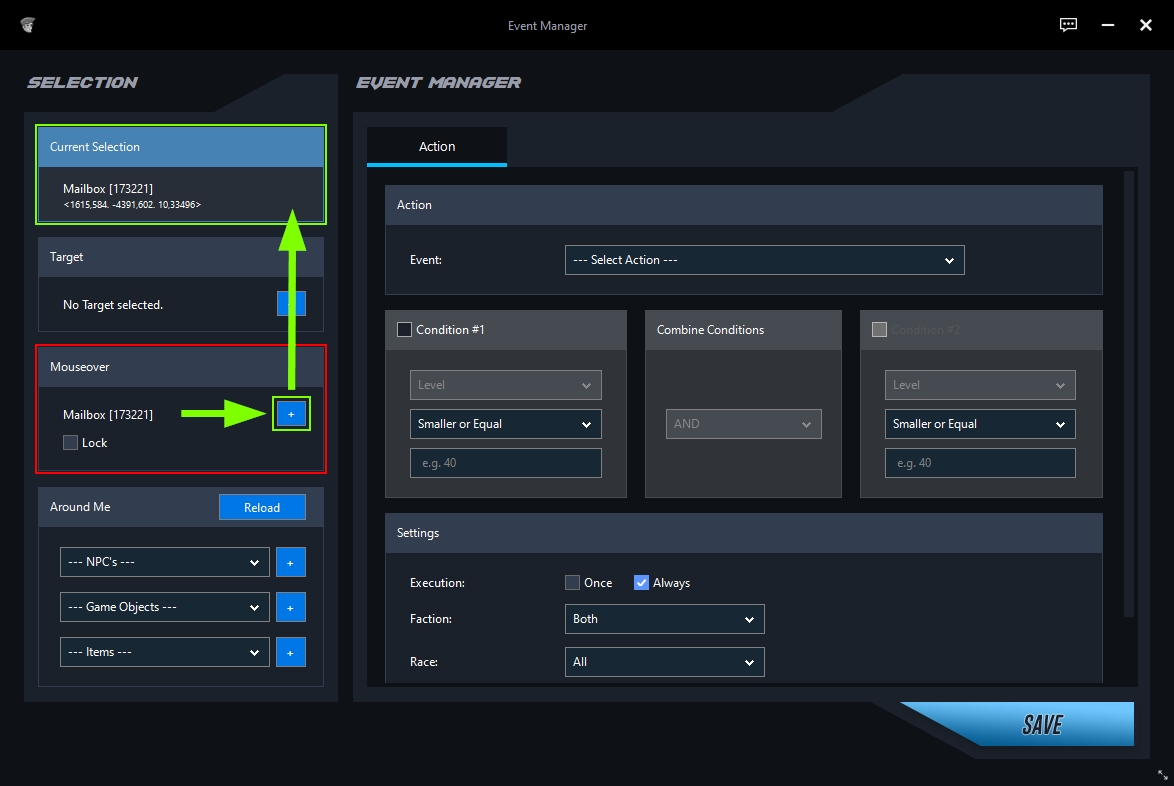The width and height of the screenshot is (1174, 786).
Task: Open the Race dropdown showing All
Action: [x=664, y=662]
